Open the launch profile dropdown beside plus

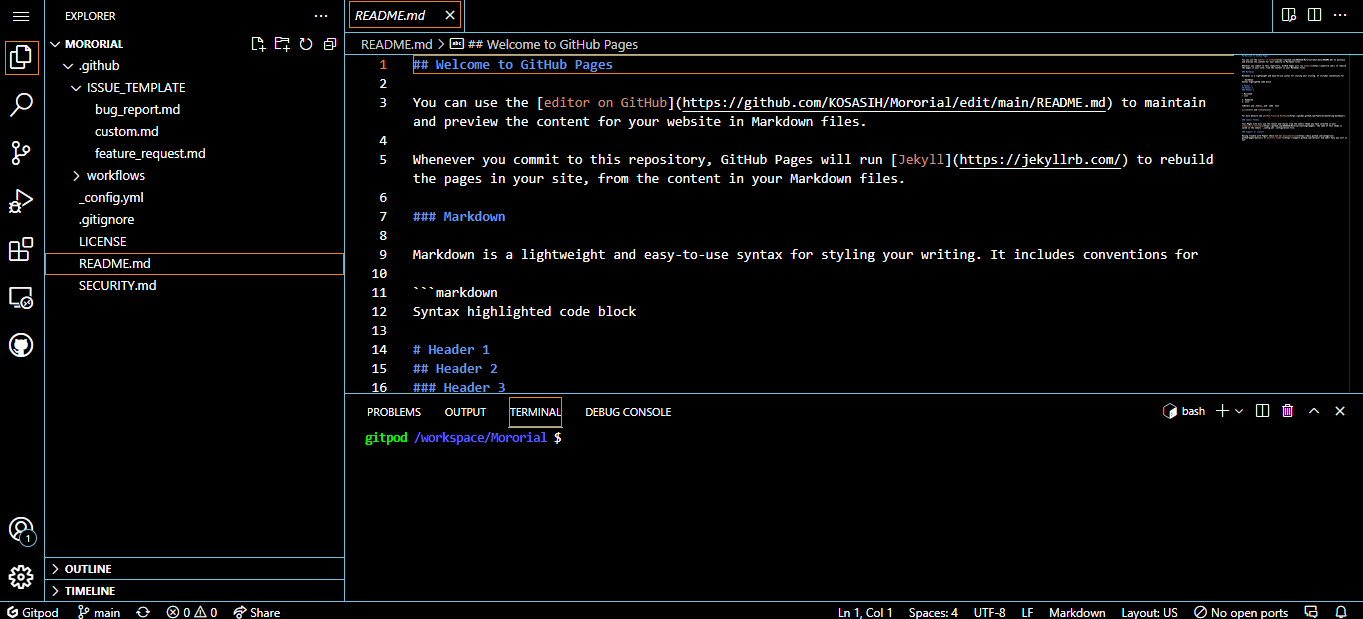[1239, 411]
